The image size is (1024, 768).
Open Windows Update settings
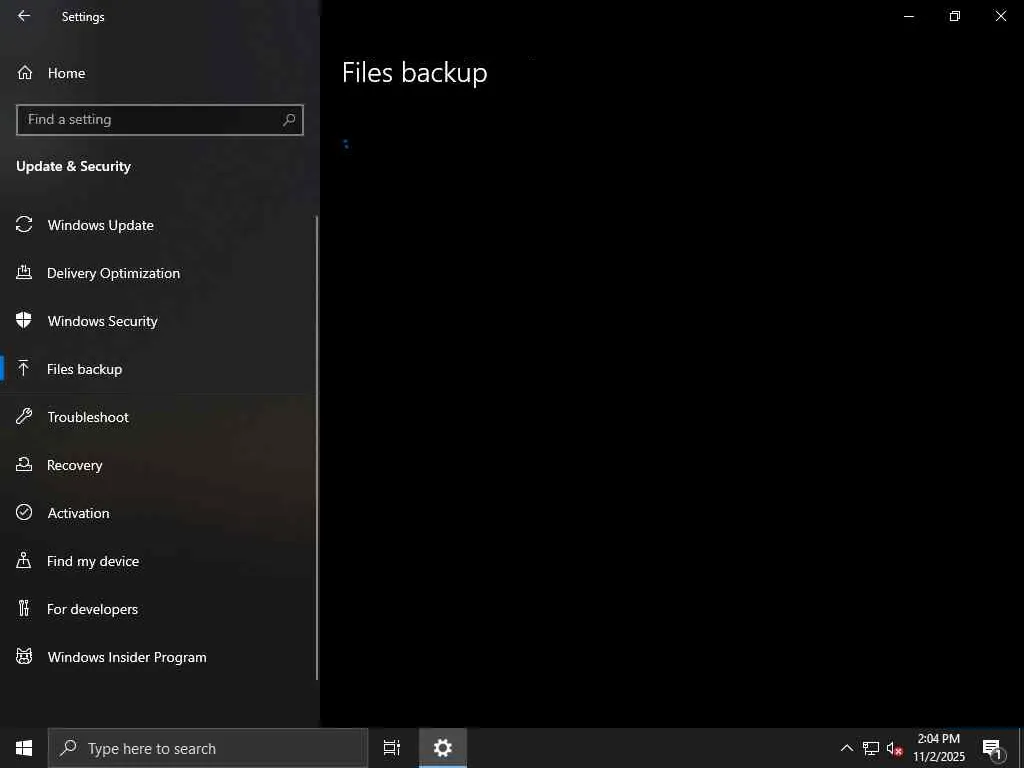pyautogui.click(x=158, y=225)
